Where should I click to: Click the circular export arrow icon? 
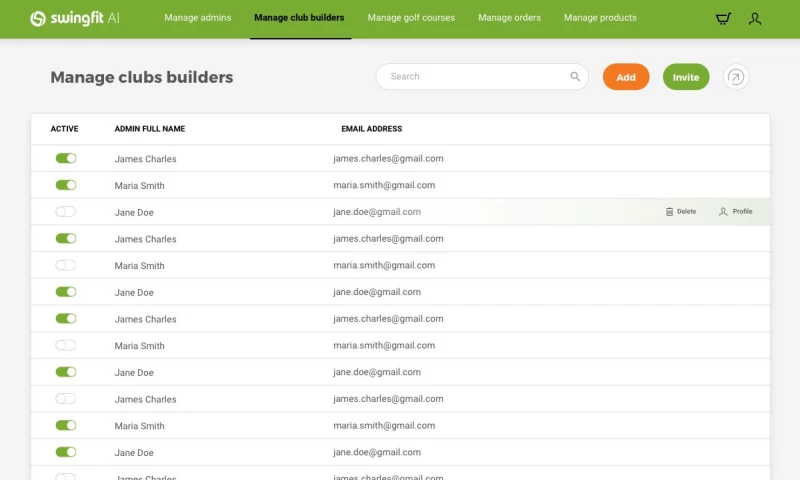pos(736,77)
